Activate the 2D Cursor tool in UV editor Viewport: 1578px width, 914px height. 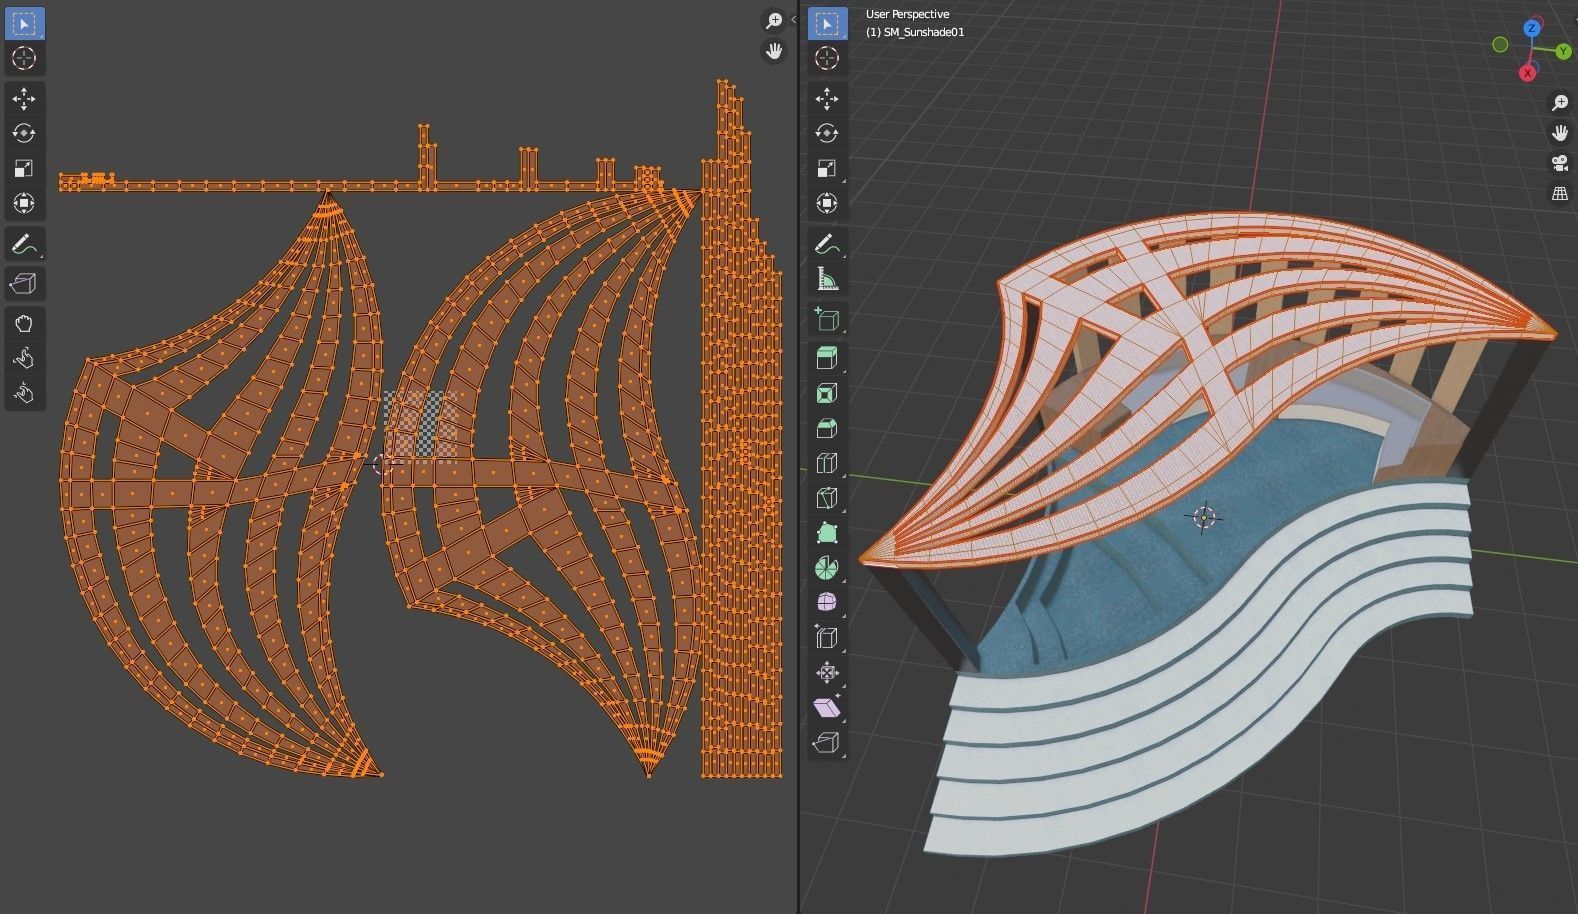[24, 58]
